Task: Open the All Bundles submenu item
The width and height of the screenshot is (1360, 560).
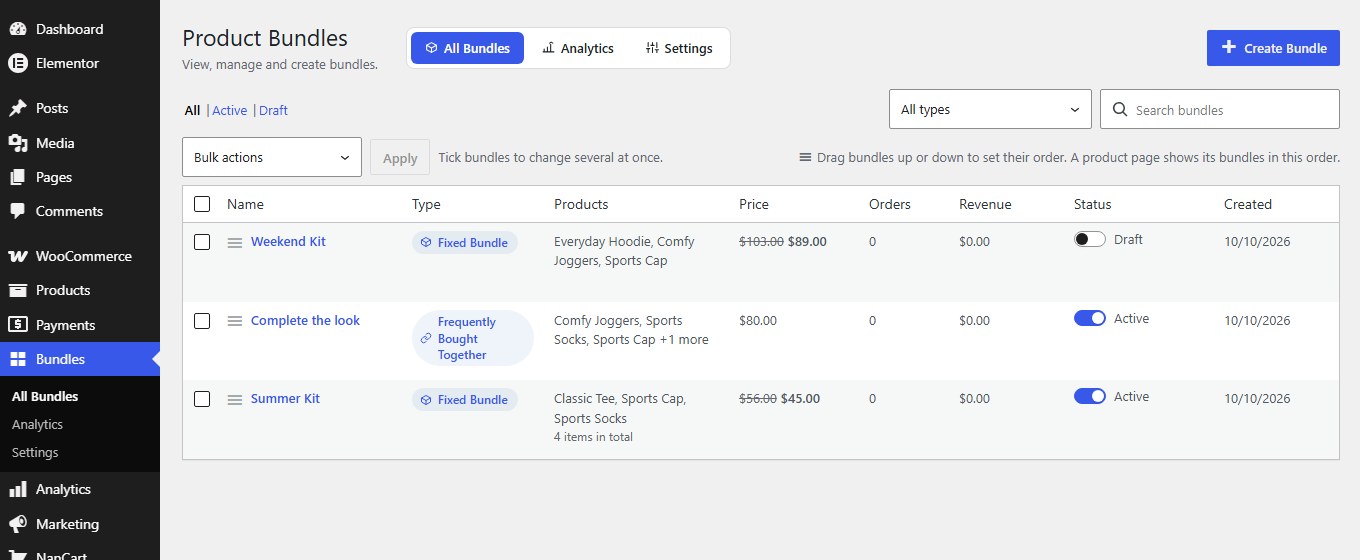Action: click(x=45, y=396)
